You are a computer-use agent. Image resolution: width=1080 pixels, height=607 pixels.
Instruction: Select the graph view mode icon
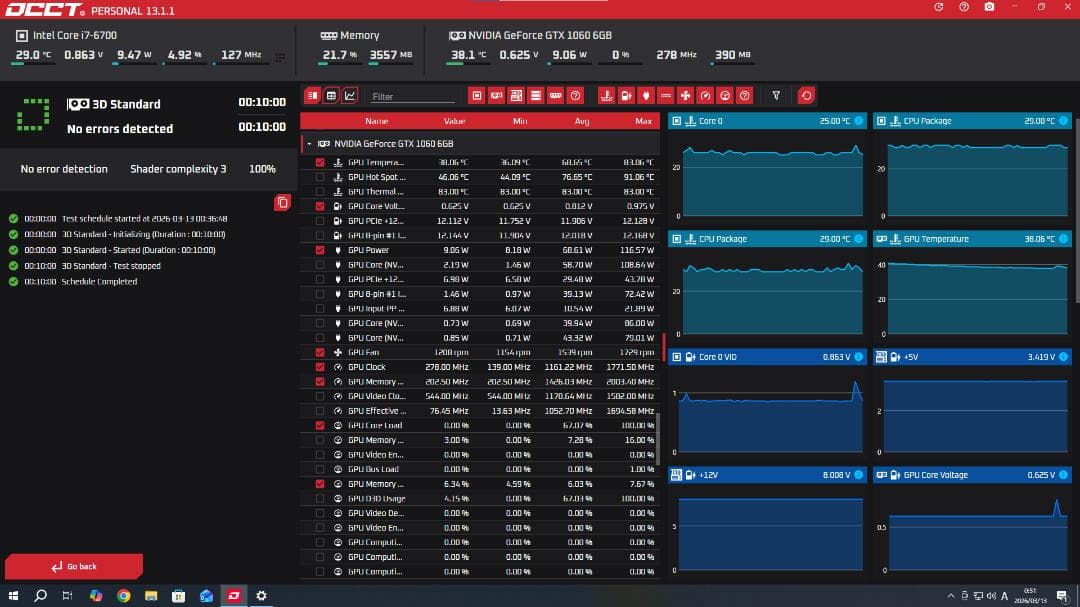[350, 96]
